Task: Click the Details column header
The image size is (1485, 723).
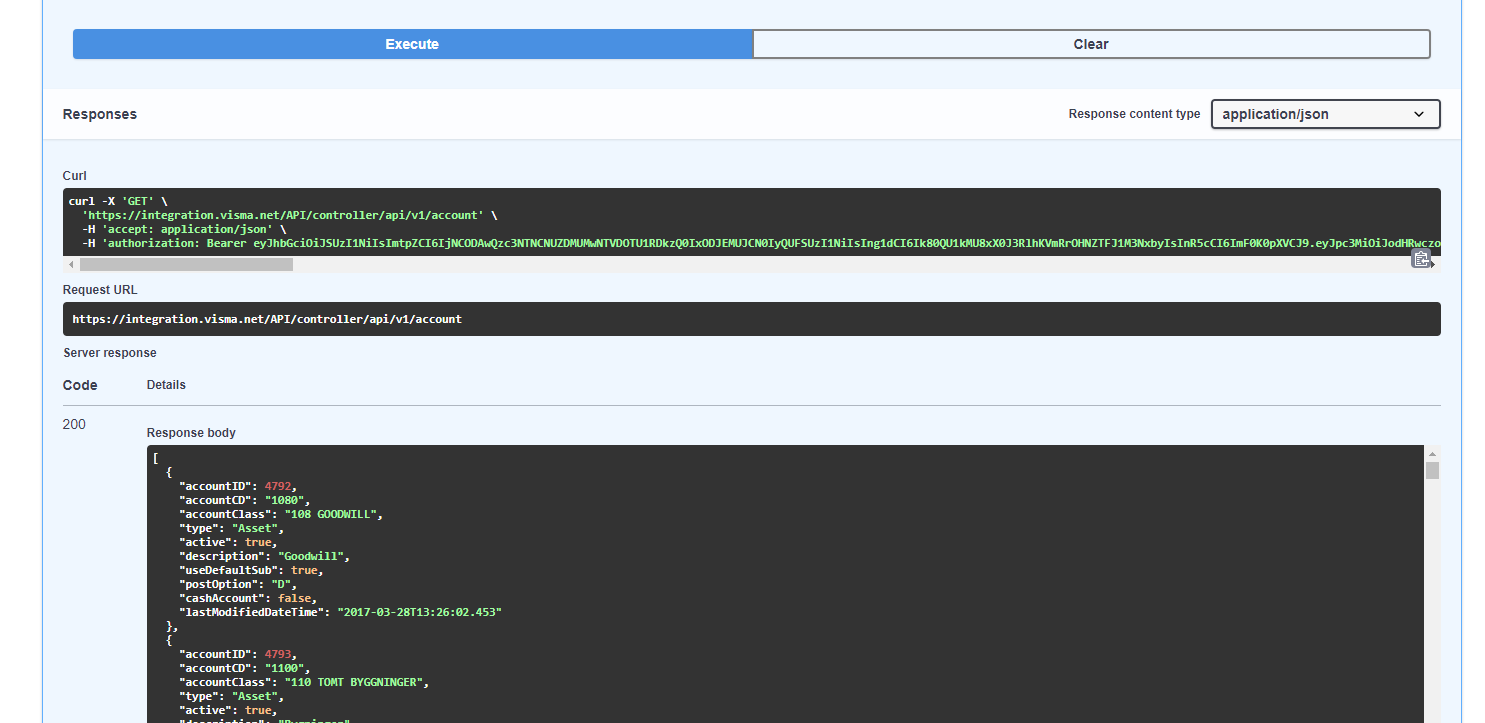Action: point(166,385)
